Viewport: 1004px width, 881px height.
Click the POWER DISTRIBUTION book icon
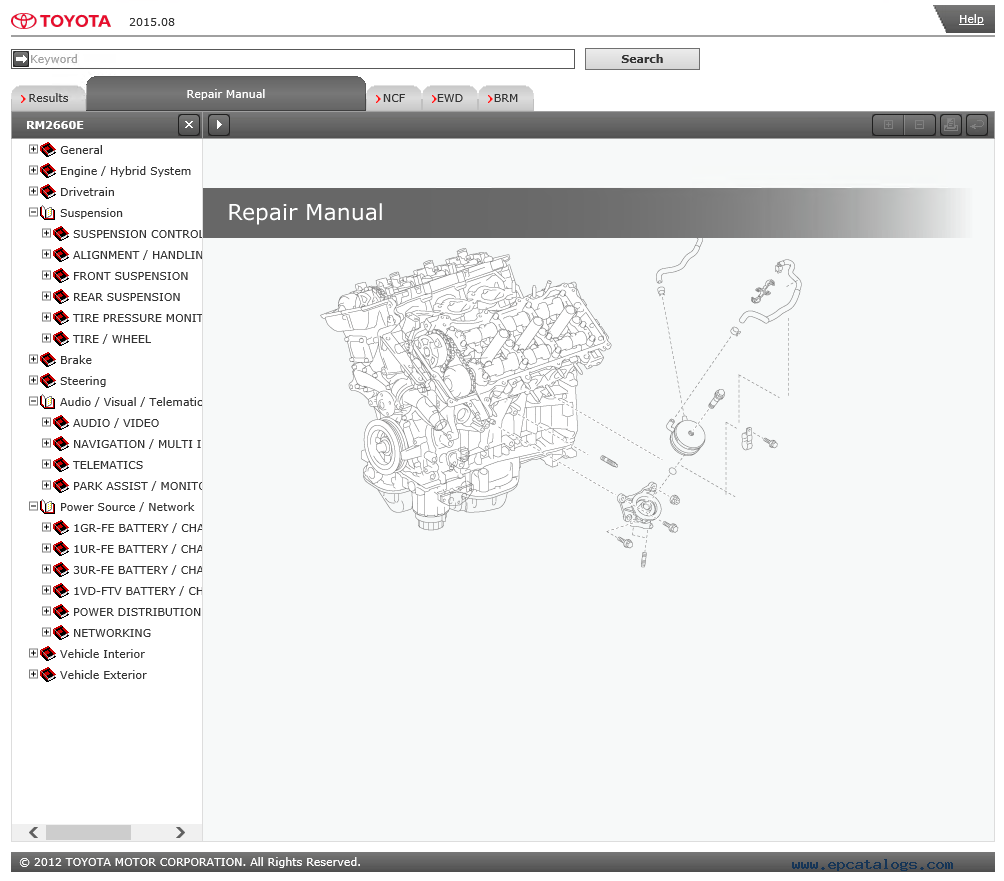61,612
